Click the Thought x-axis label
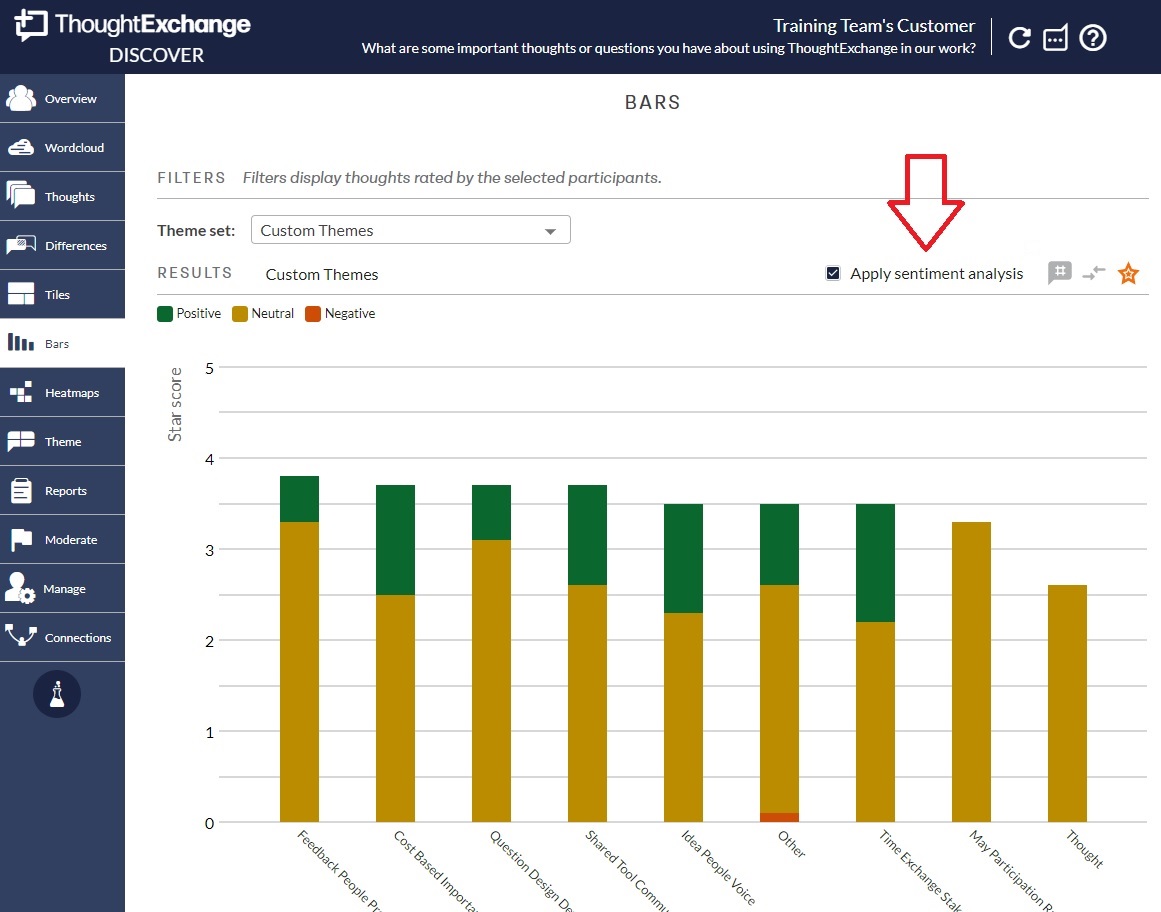The width and height of the screenshot is (1161, 912). click(x=1085, y=849)
